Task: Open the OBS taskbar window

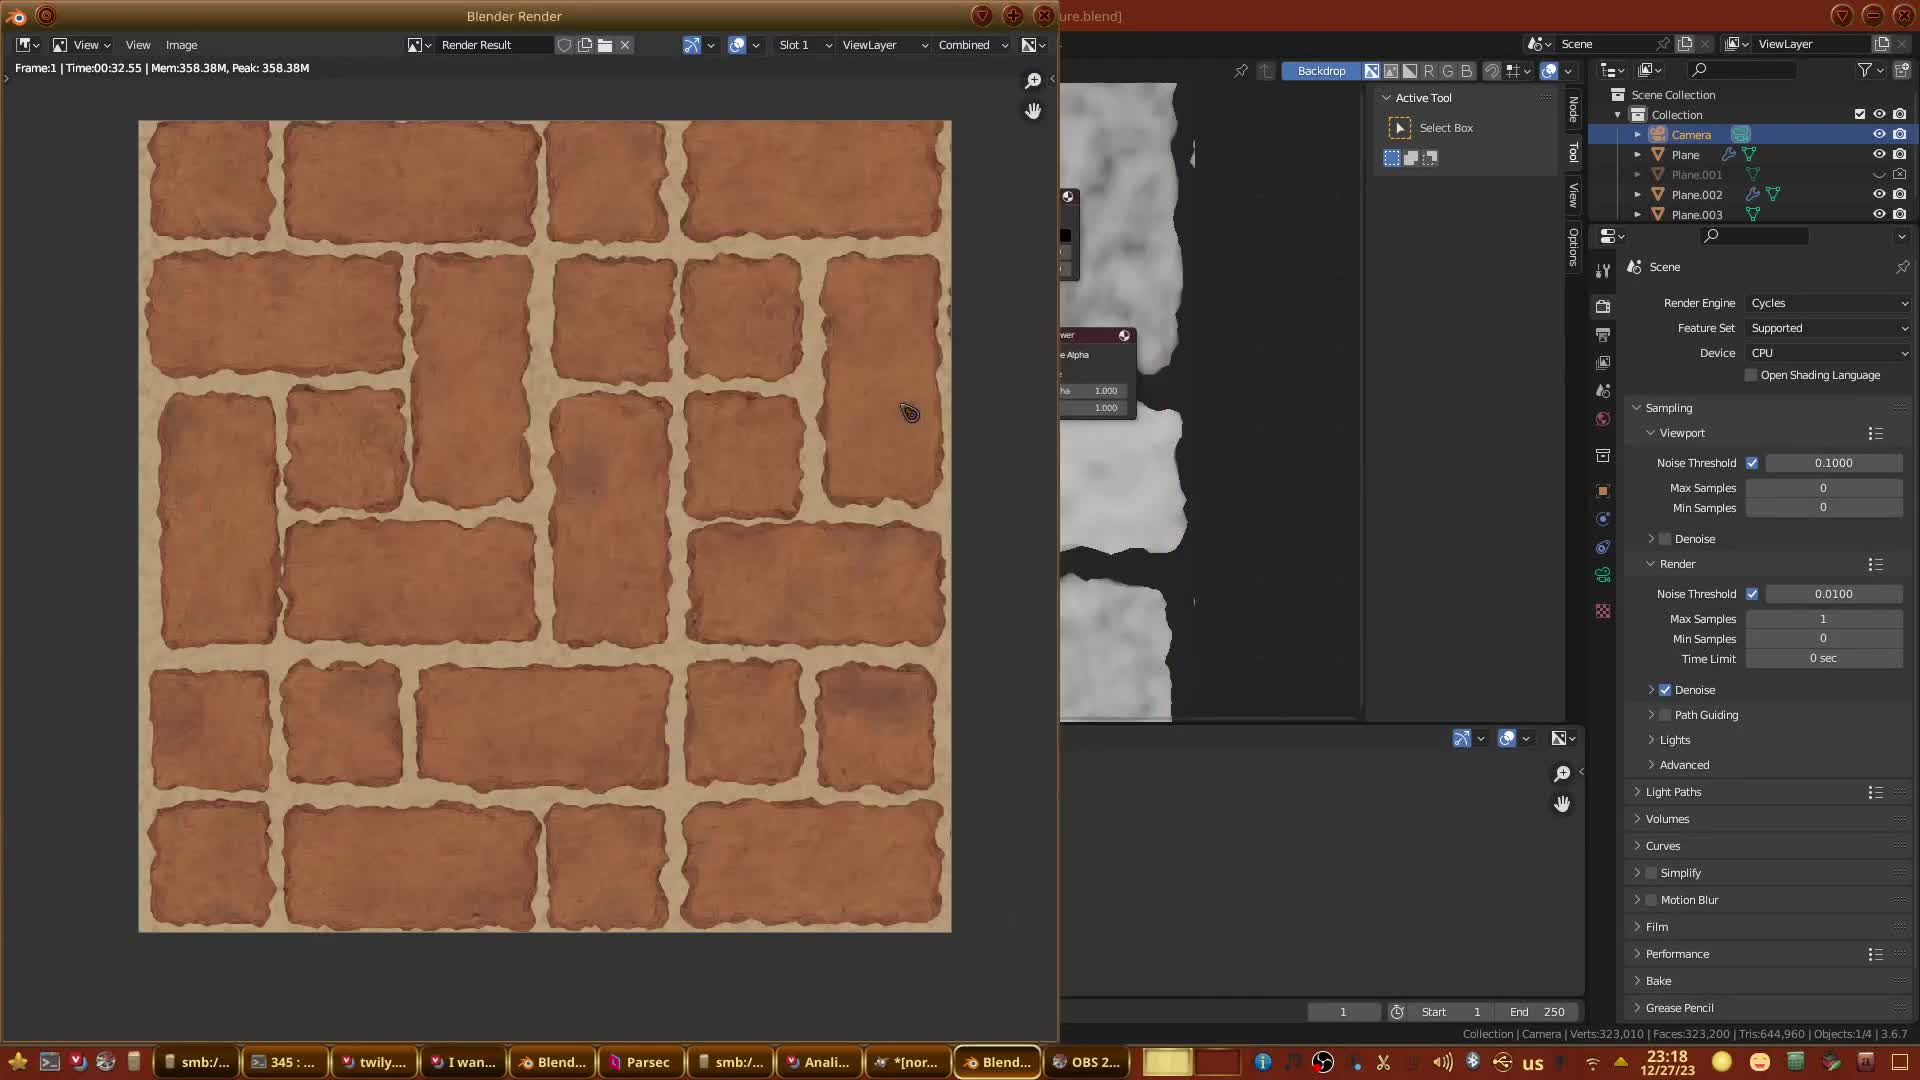Action: (x=1086, y=1062)
